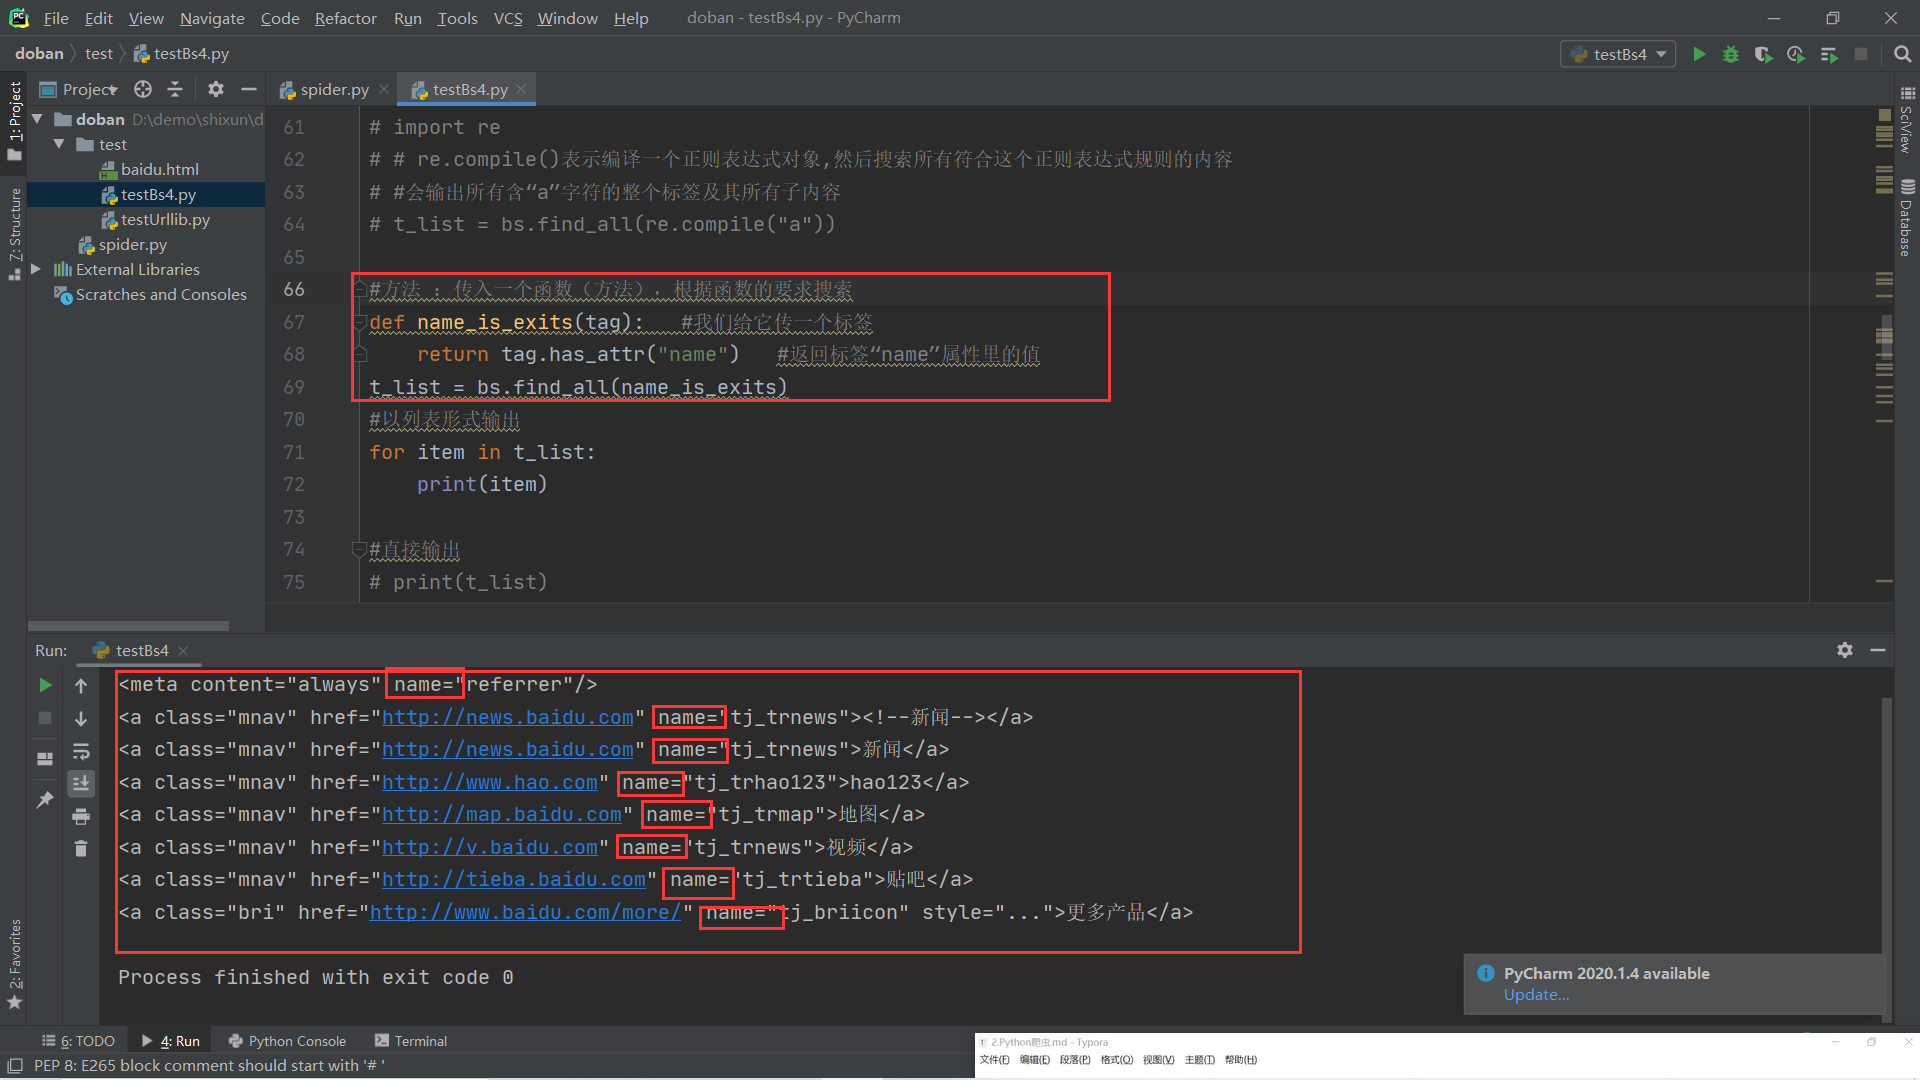This screenshot has width=1920, height=1080.
Task: Click the locate-file target icon in the Project panel
Action: pos(143,89)
